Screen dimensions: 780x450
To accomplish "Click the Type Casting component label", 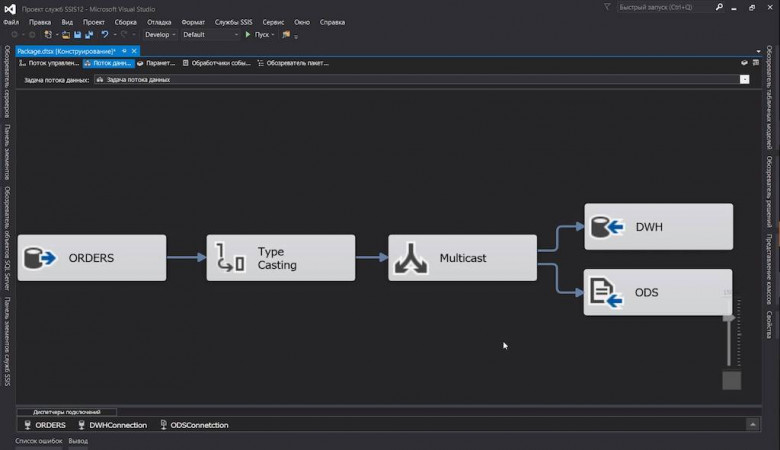I will [277, 258].
